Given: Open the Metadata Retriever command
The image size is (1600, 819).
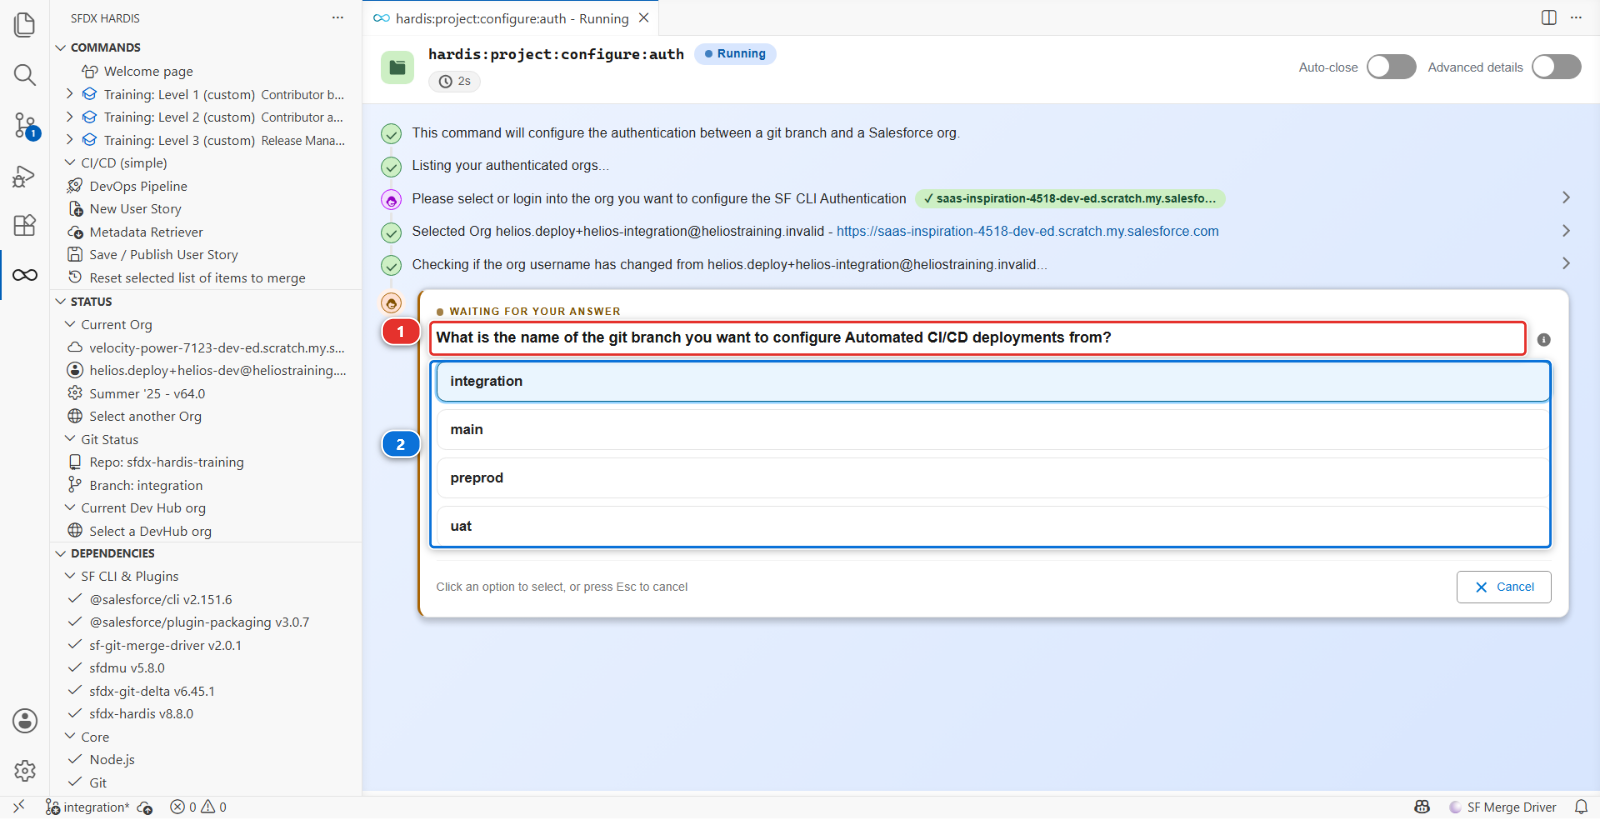Looking at the screenshot, I should (146, 232).
